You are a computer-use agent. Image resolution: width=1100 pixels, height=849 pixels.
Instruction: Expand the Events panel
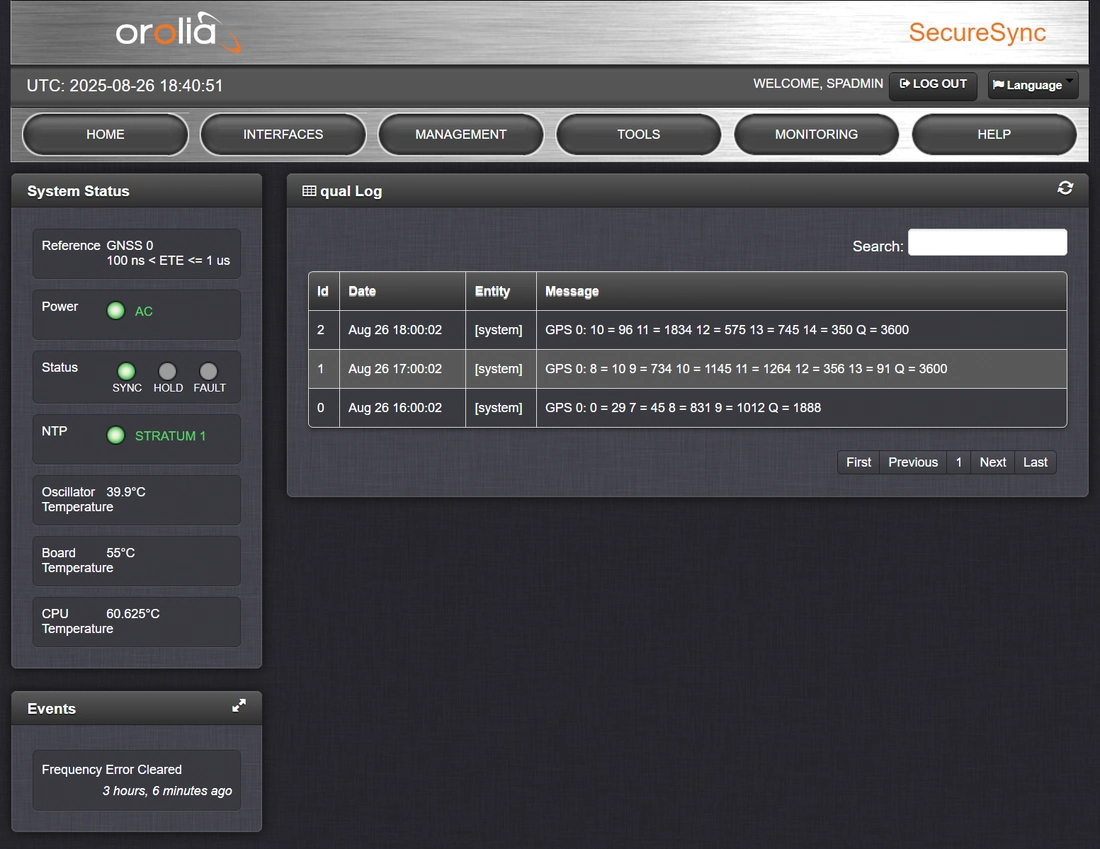point(239,706)
